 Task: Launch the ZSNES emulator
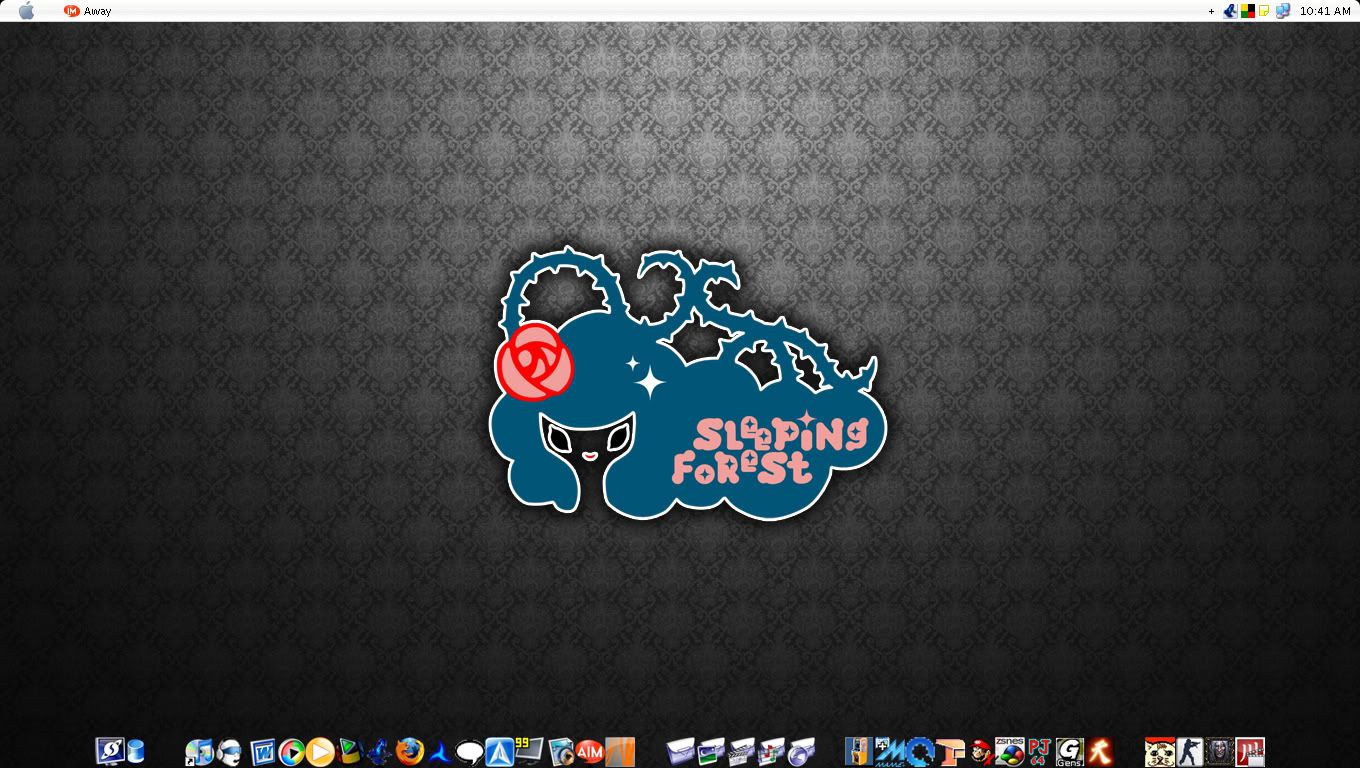click(x=1009, y=751)
